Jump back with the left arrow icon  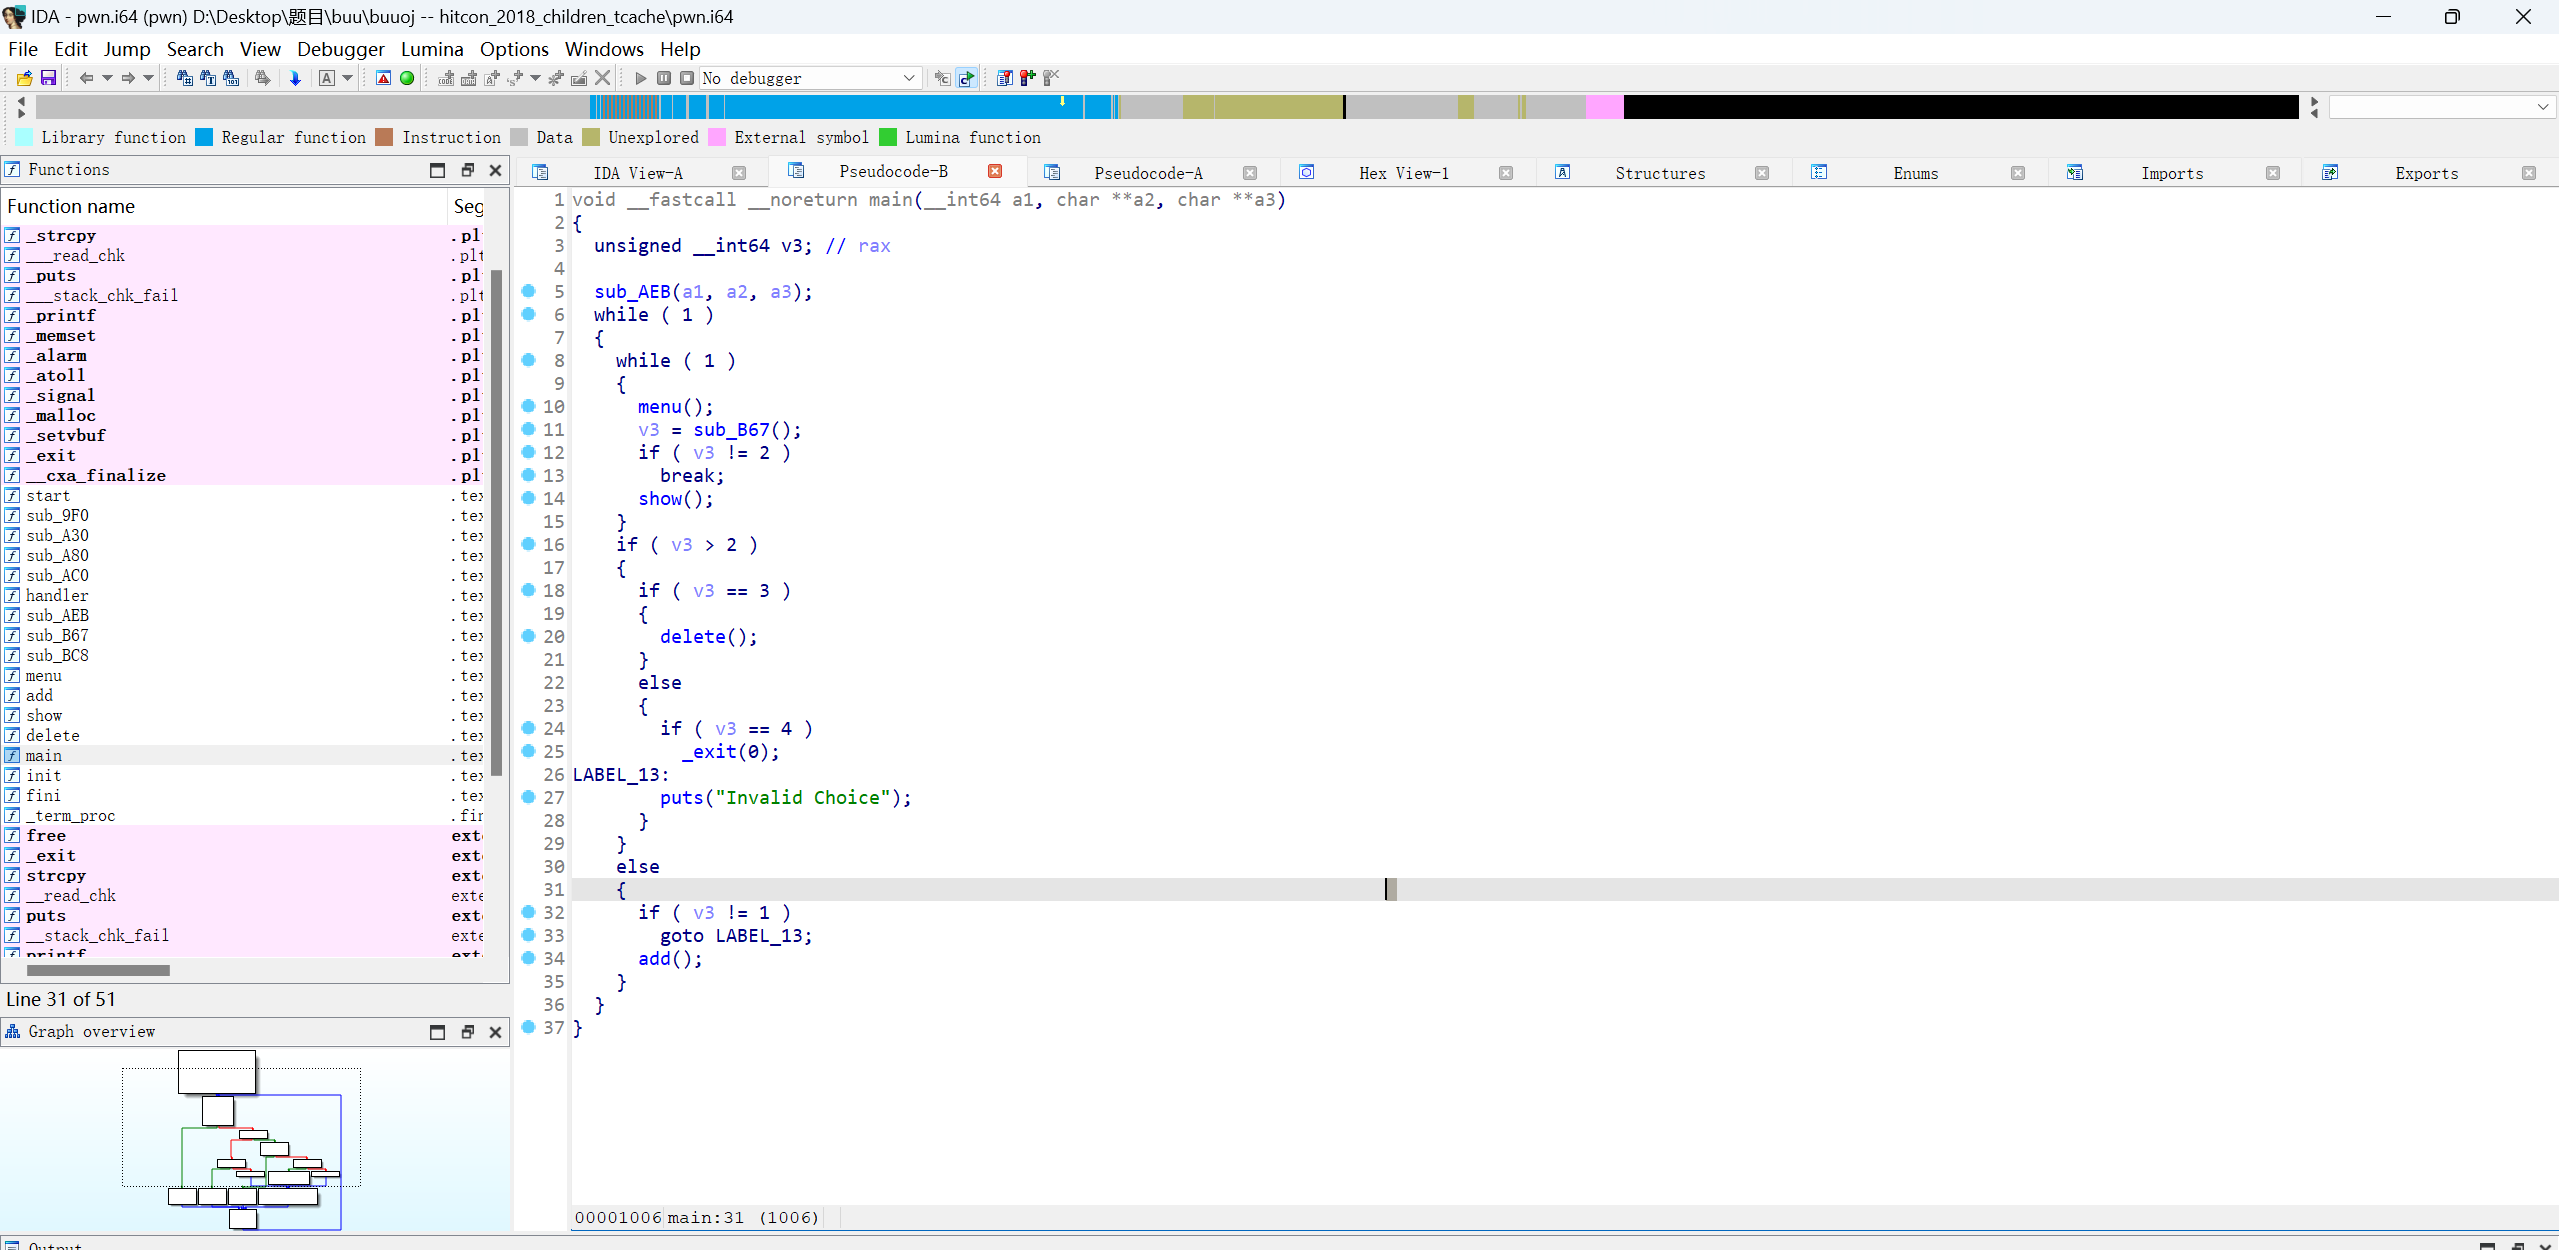[x=86, y=78]
